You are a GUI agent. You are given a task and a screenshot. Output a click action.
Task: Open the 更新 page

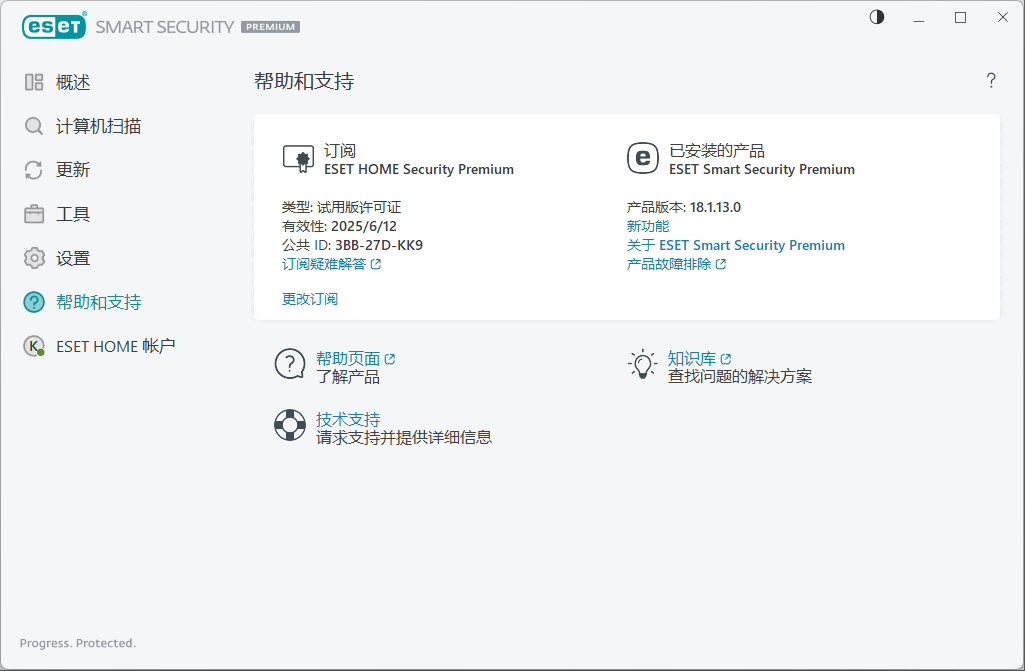[x=73, y=170]
